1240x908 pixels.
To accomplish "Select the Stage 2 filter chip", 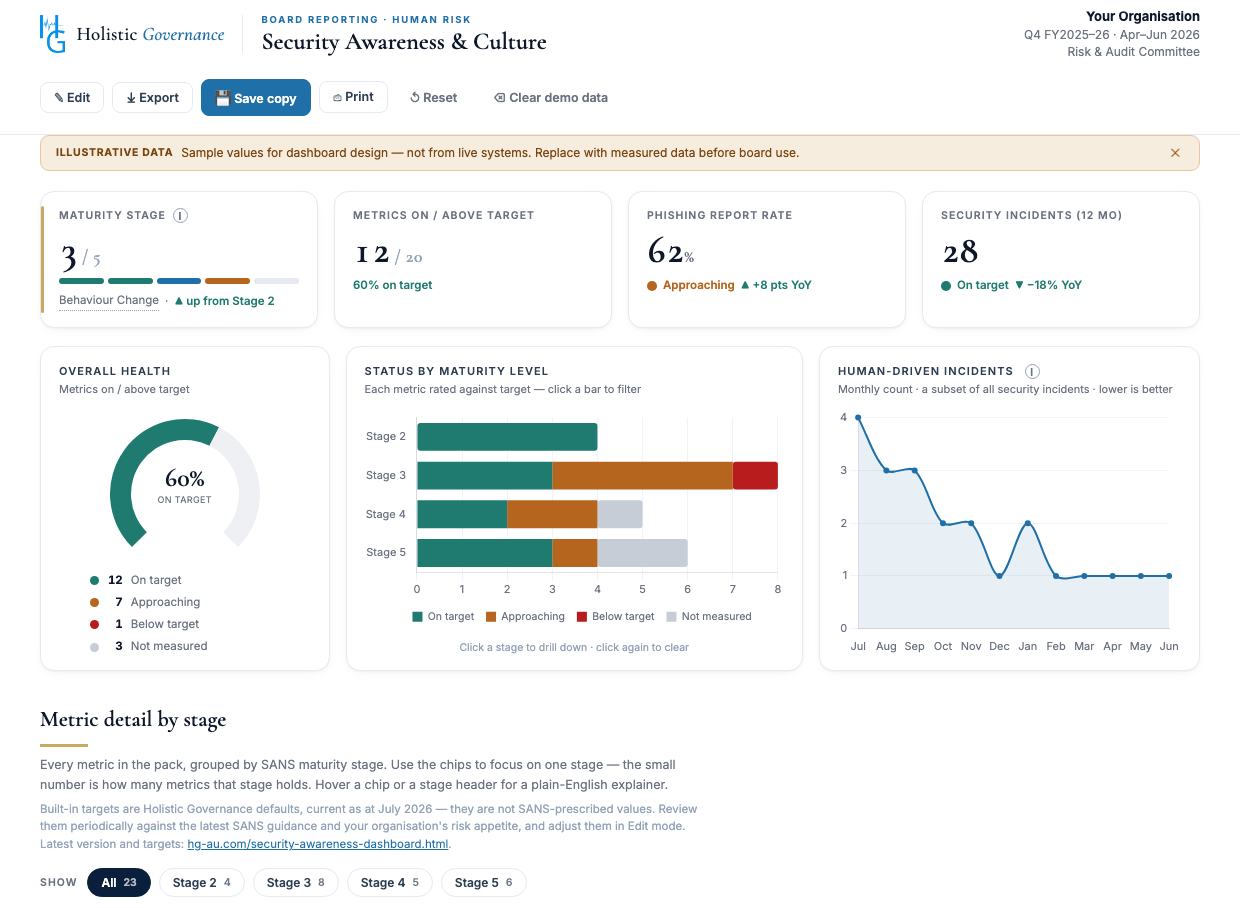I will click(x=202, y=882).
